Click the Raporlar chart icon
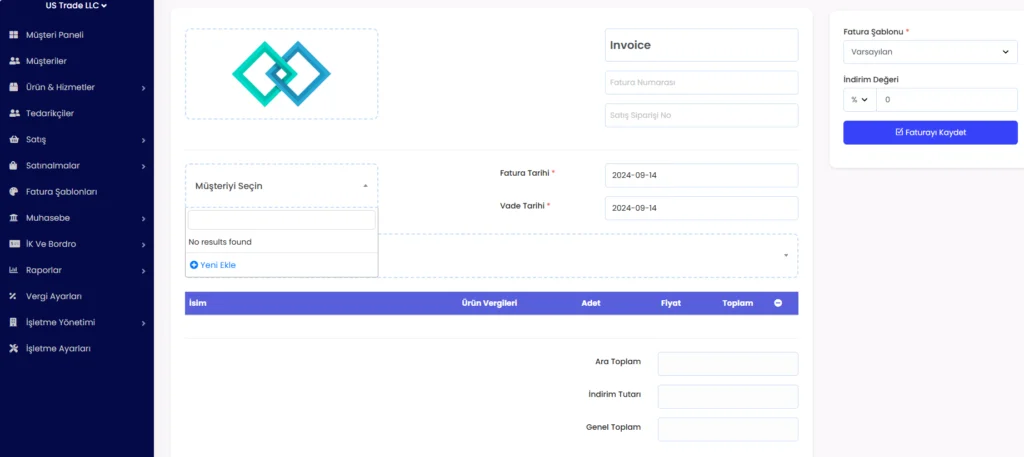Screen dimensions: 1024x457 (14, 270)
